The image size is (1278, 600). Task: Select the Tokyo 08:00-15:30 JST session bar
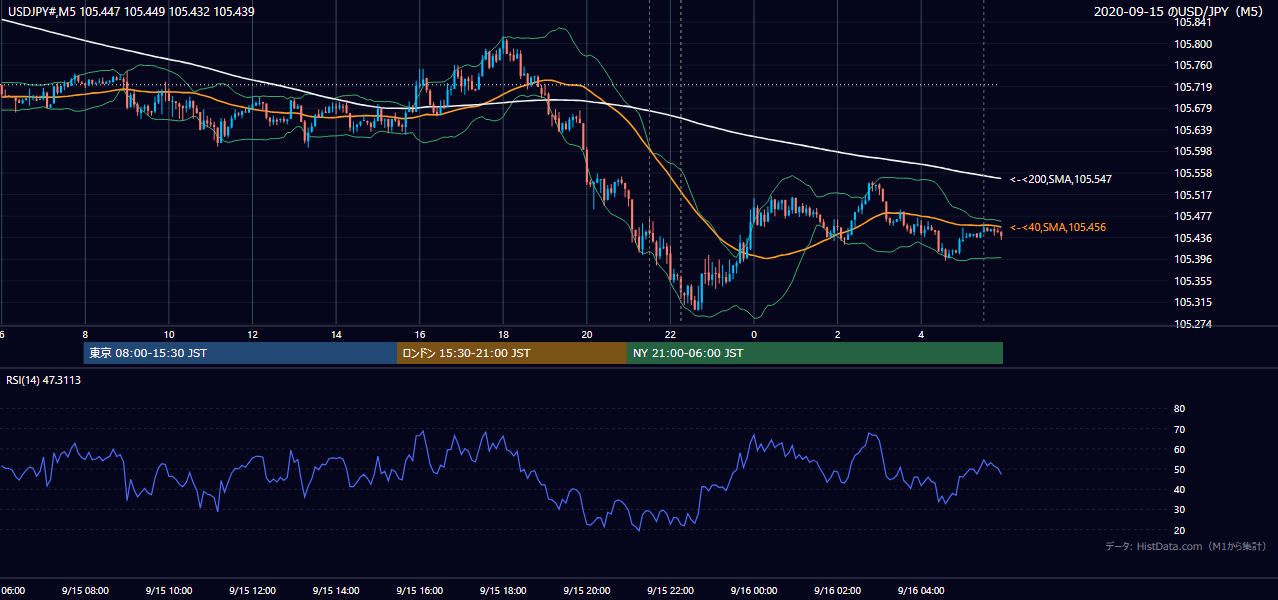240,353
